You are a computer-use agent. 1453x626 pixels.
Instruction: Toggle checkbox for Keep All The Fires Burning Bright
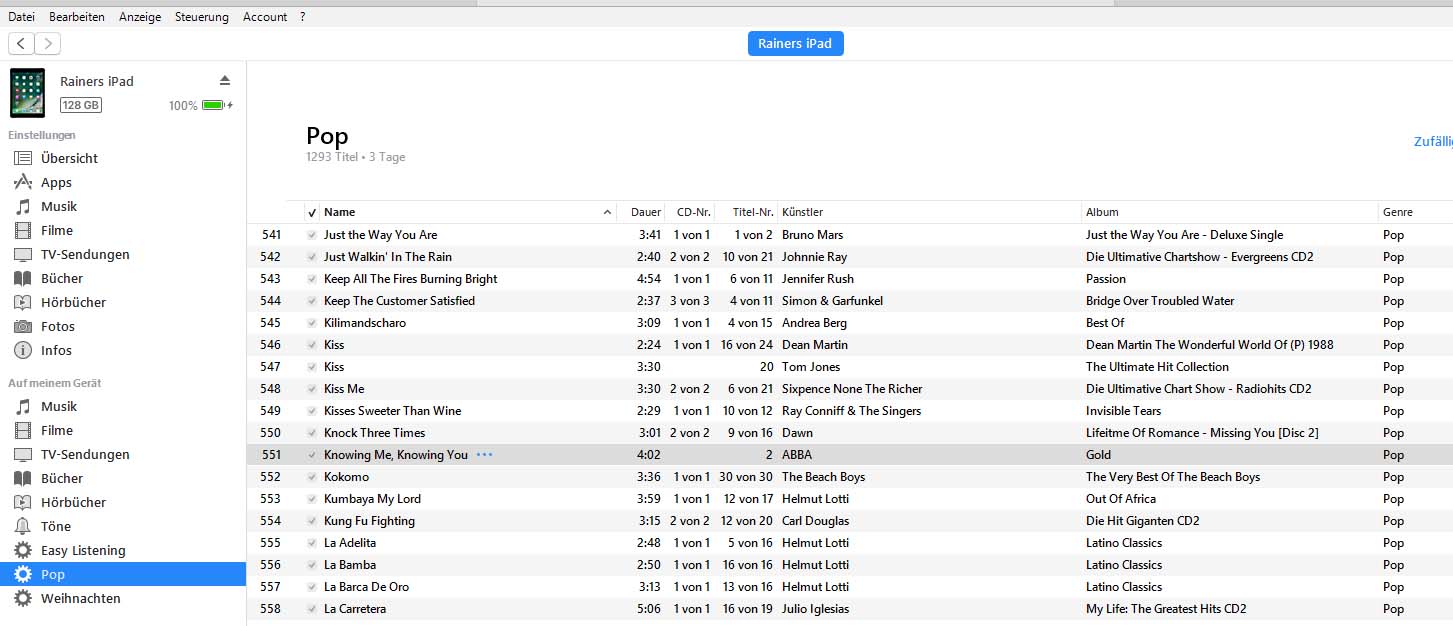click(312, 279)
